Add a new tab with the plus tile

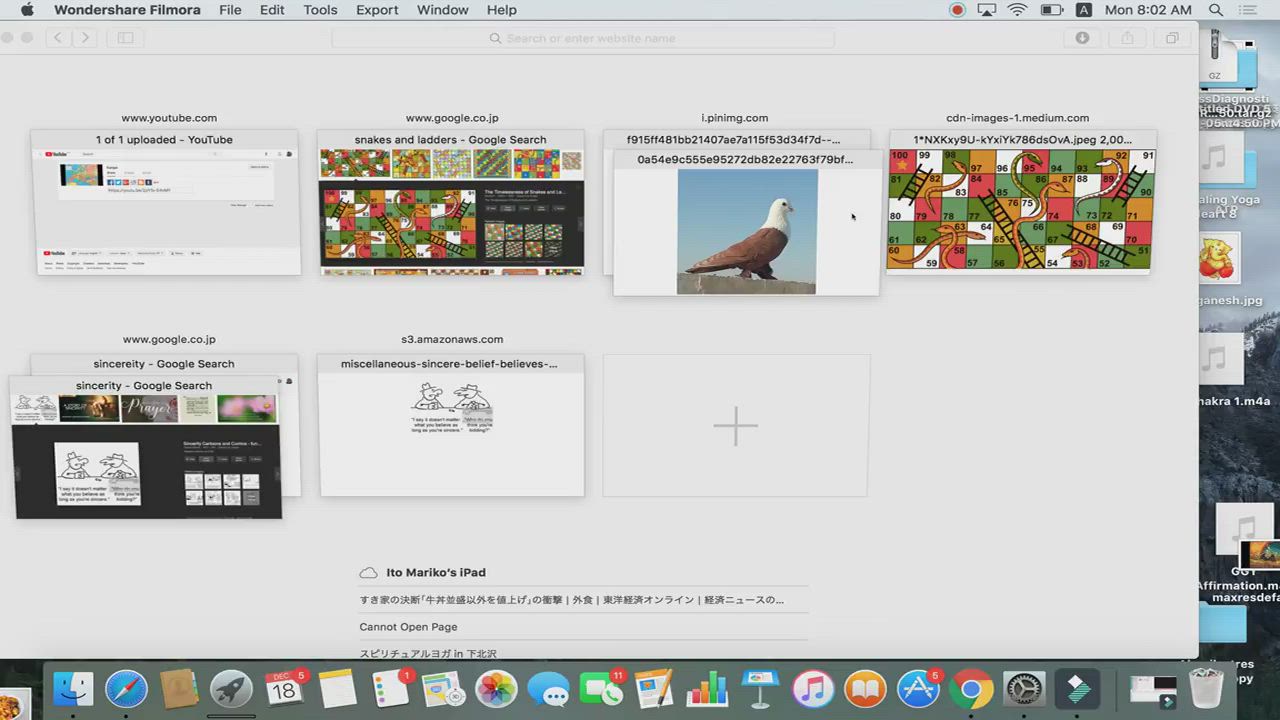pos(735,426)
